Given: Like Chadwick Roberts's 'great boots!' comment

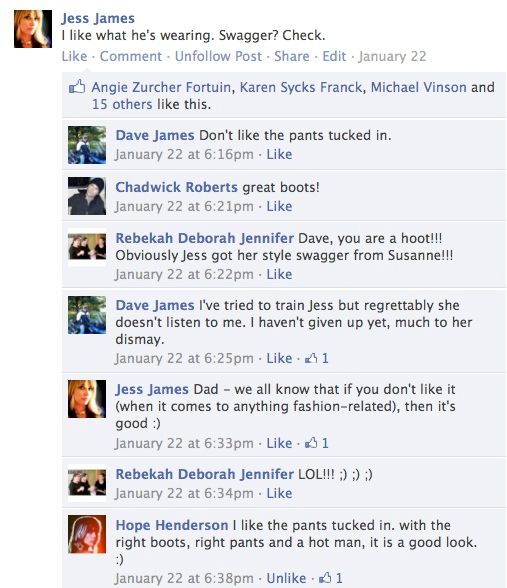Looking at the screenshot, I should (x=279, y=206).
